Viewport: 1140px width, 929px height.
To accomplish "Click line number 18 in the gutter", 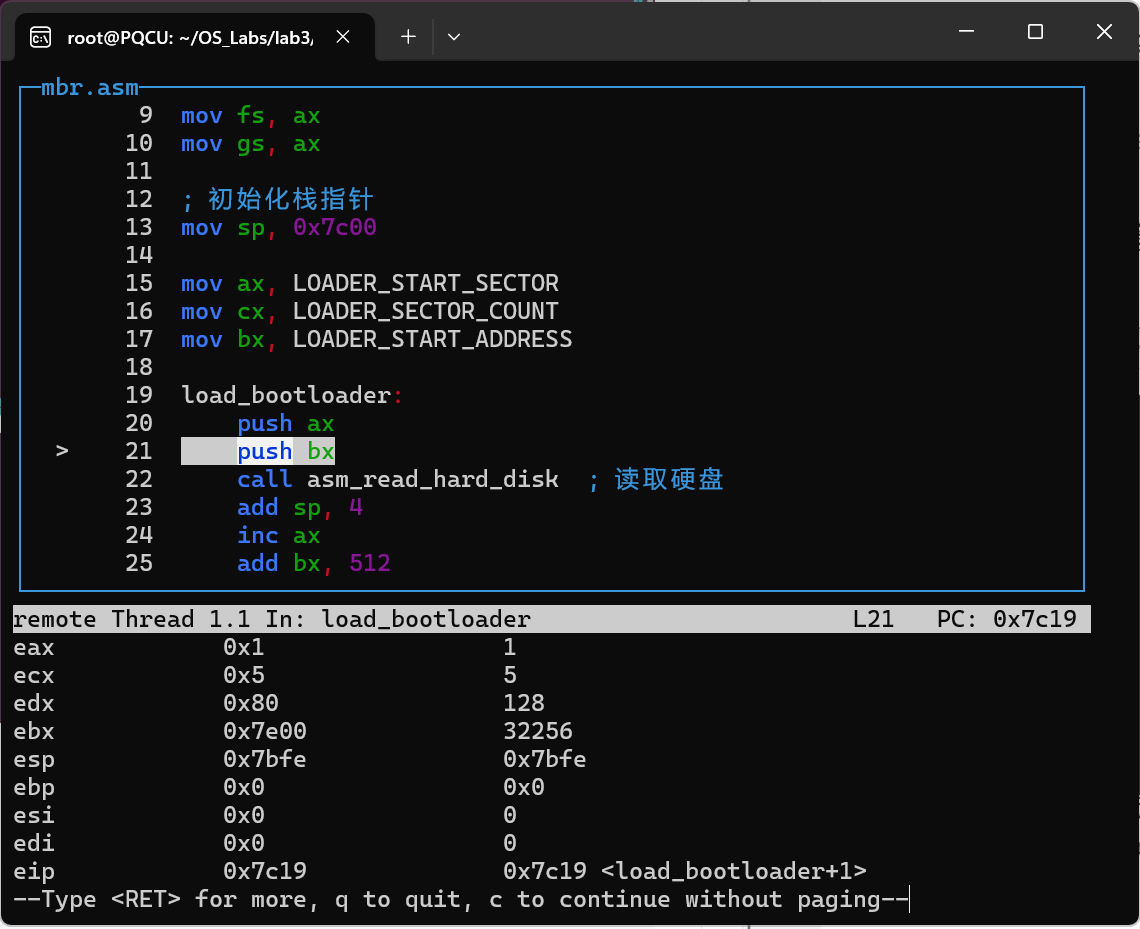I will tap(139, 367).
